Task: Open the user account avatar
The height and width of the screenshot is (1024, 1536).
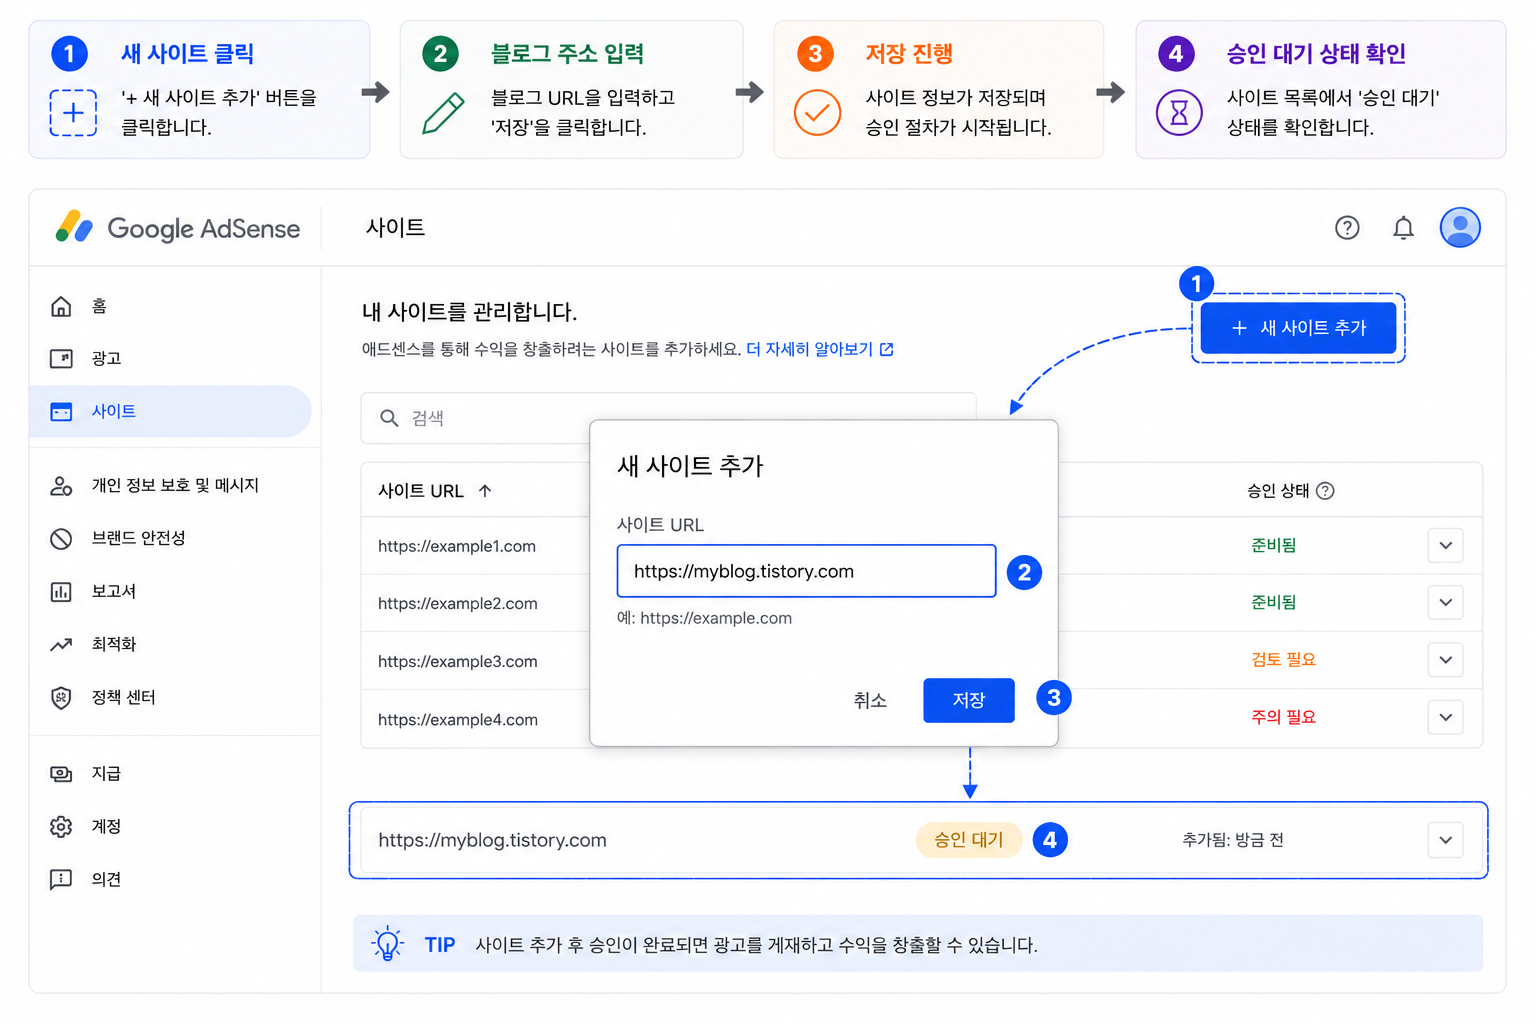Action: click(1460, 228)
